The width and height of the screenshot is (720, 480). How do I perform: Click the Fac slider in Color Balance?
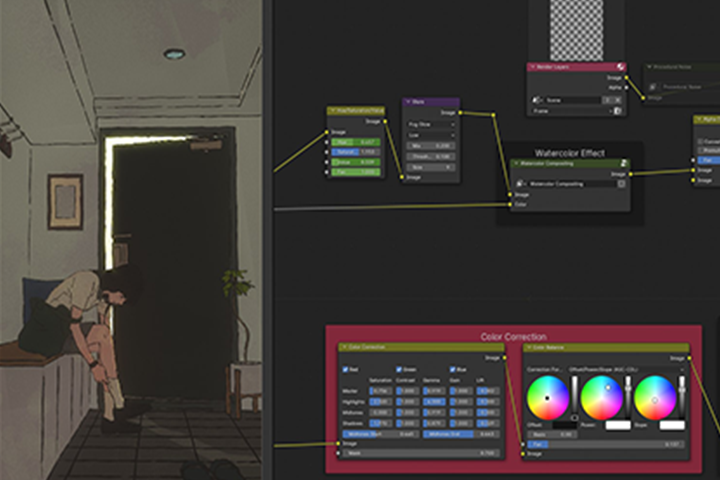coord(606,445)
